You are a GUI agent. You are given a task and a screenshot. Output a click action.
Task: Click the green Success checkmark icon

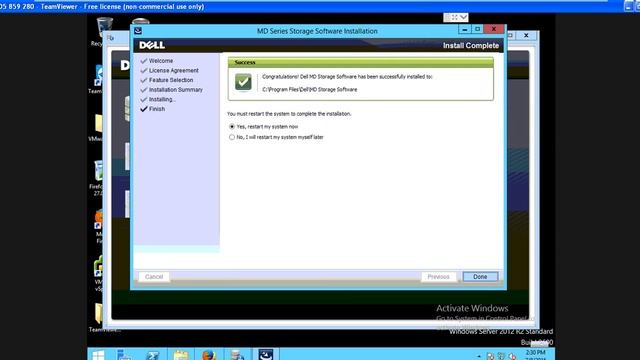(243, 82)
